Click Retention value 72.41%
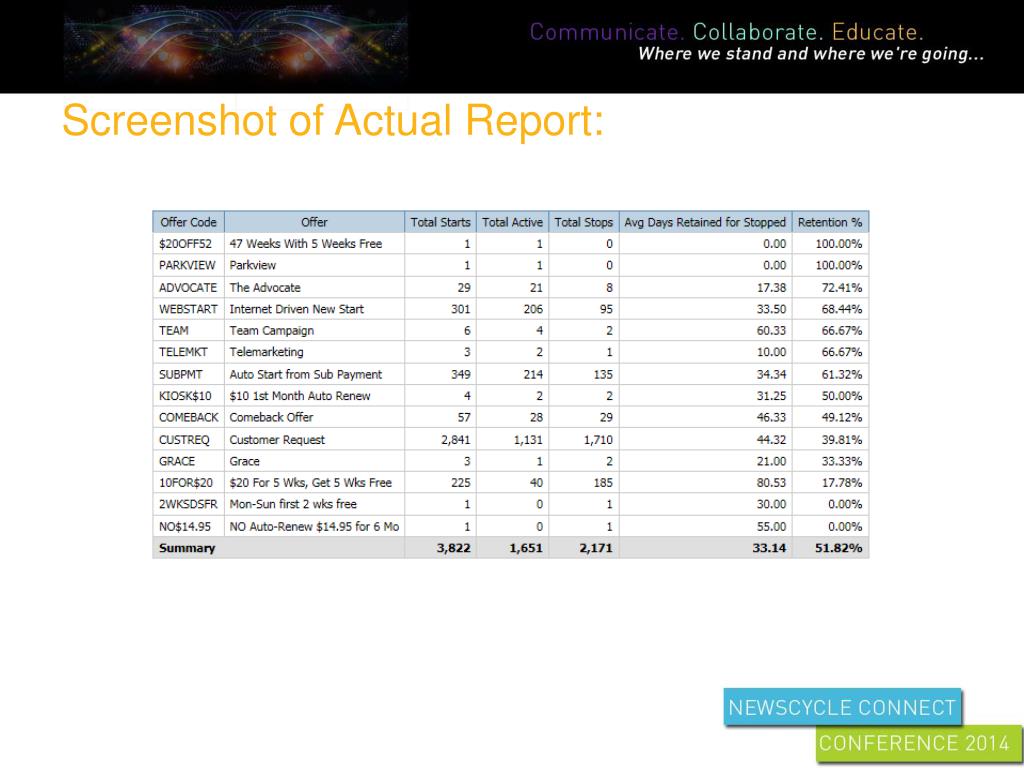This screenshot has height=768, width=1024. 842,287
